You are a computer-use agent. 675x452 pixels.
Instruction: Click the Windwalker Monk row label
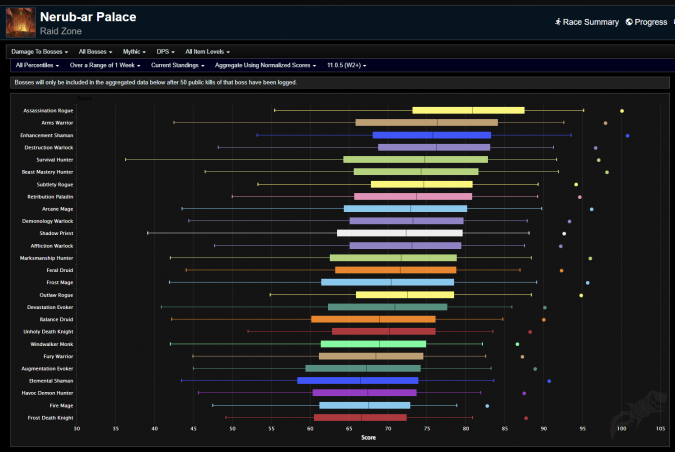pyautogui.click(x=52, y=344)
